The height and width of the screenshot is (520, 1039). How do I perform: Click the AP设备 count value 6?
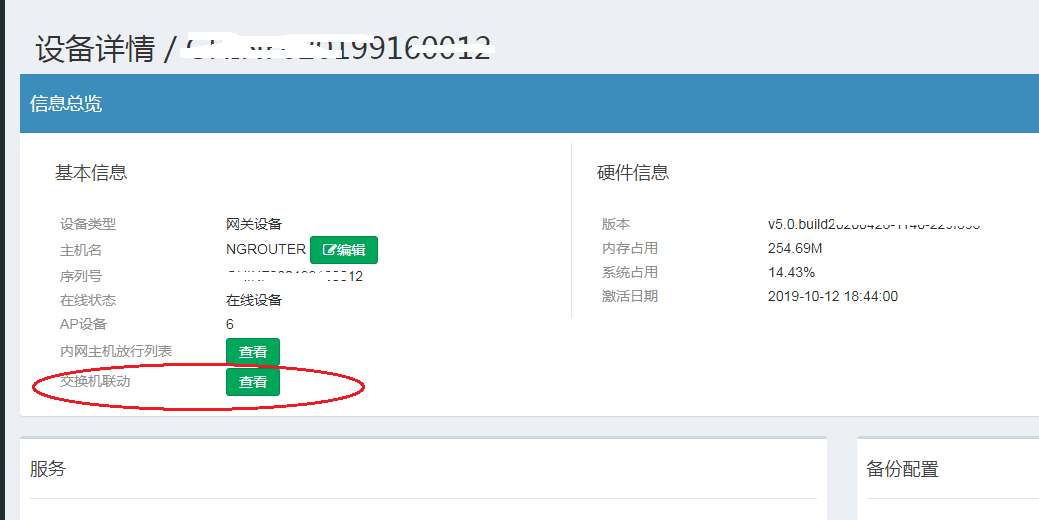pyautogui.click(x=230, y=324)
